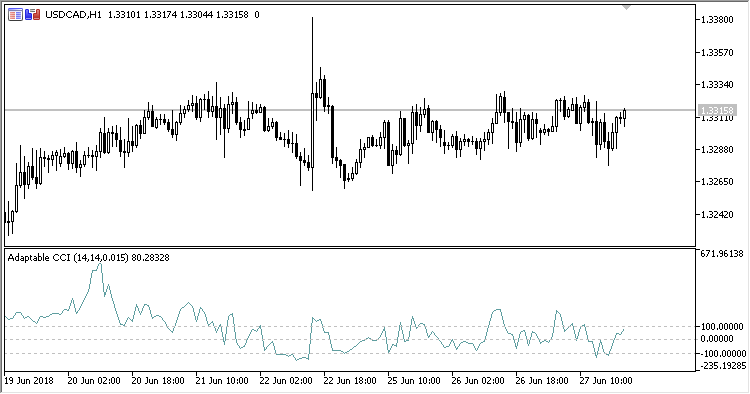This screenshot has height=394, width=750.
Task: Click the 19 Jun 2018 date label
Action: (29, 381)
